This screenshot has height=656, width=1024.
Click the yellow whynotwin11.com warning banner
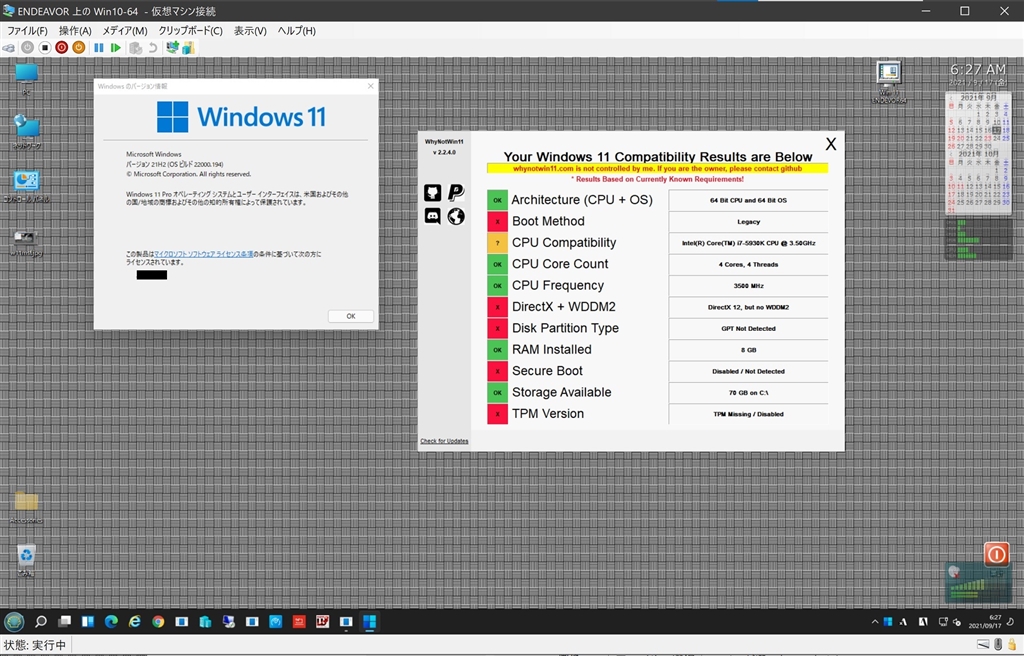click(658, 169)
